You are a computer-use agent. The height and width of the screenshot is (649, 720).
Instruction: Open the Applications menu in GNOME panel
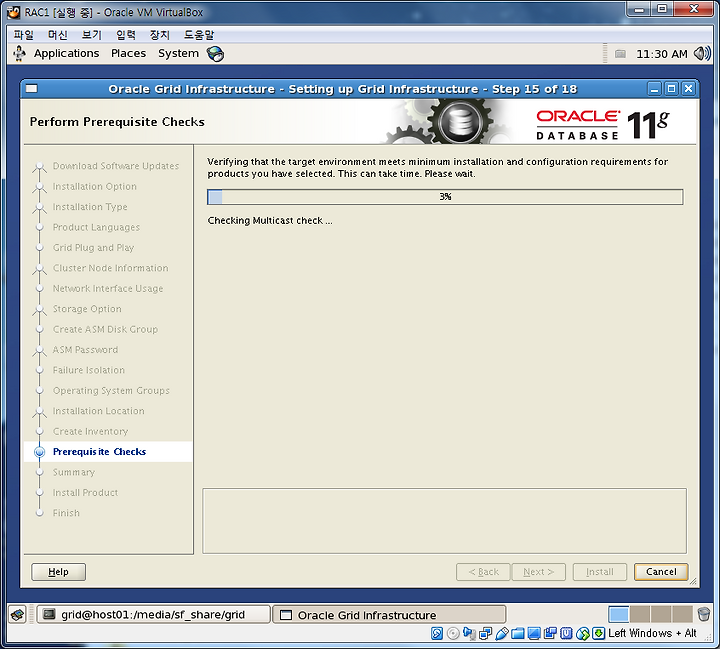point(67,54)
